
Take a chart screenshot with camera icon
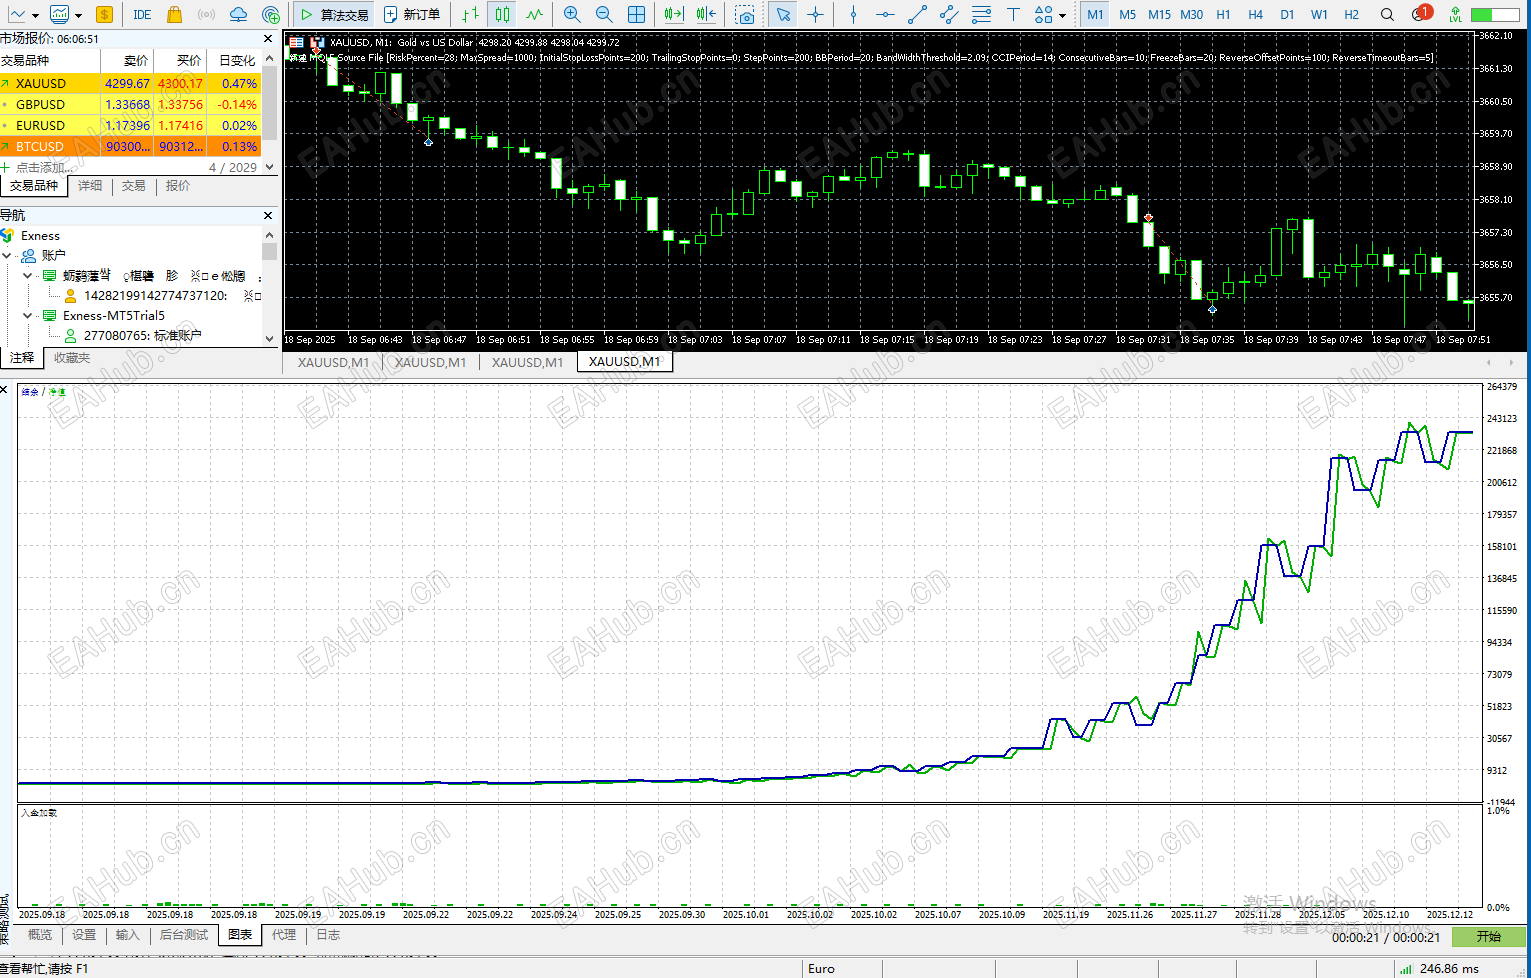click(745, 14)
